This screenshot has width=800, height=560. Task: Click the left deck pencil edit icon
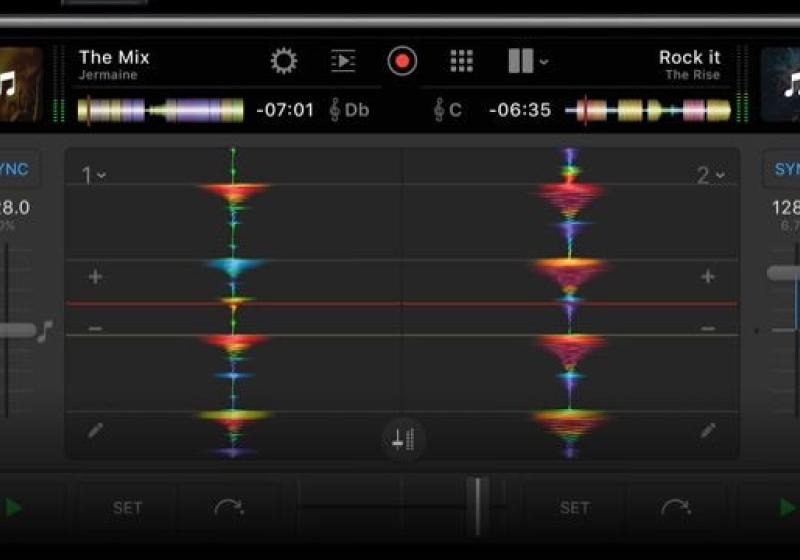(x=96, y=431)
